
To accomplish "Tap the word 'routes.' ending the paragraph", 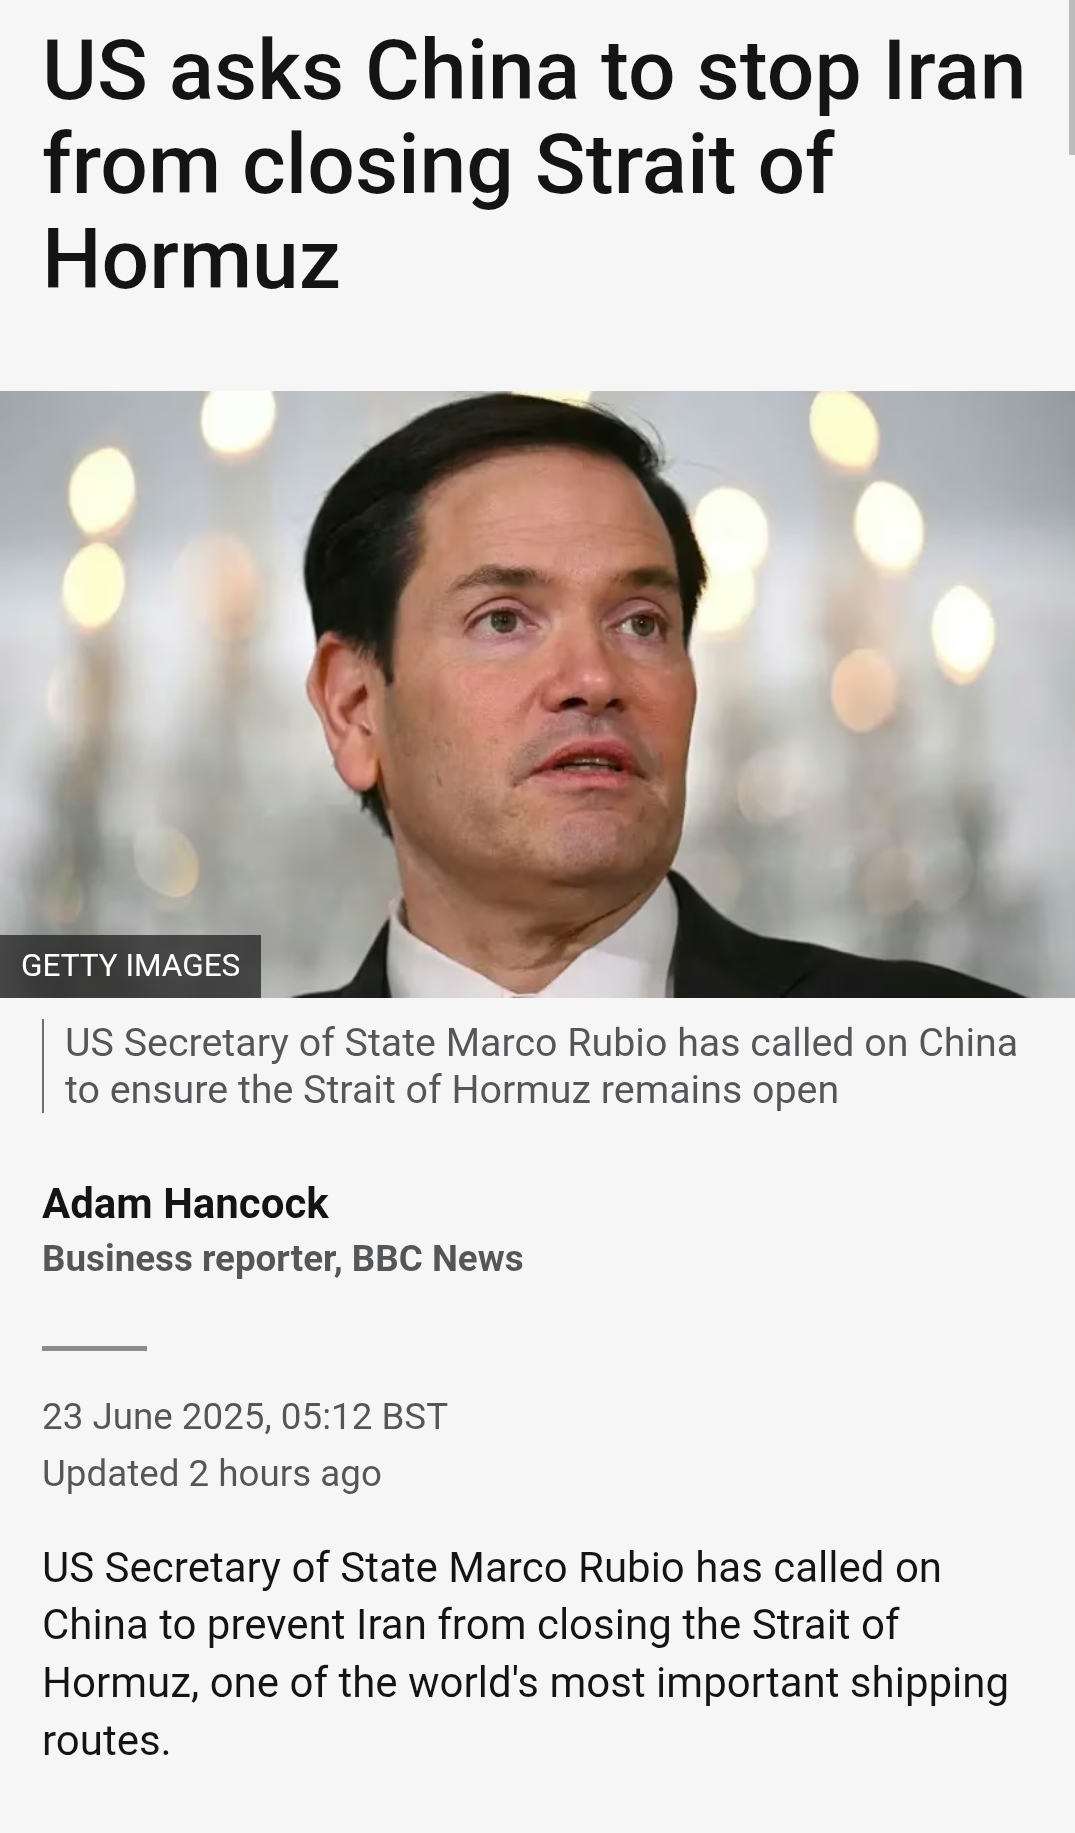I will click(x=106, y=1741).
